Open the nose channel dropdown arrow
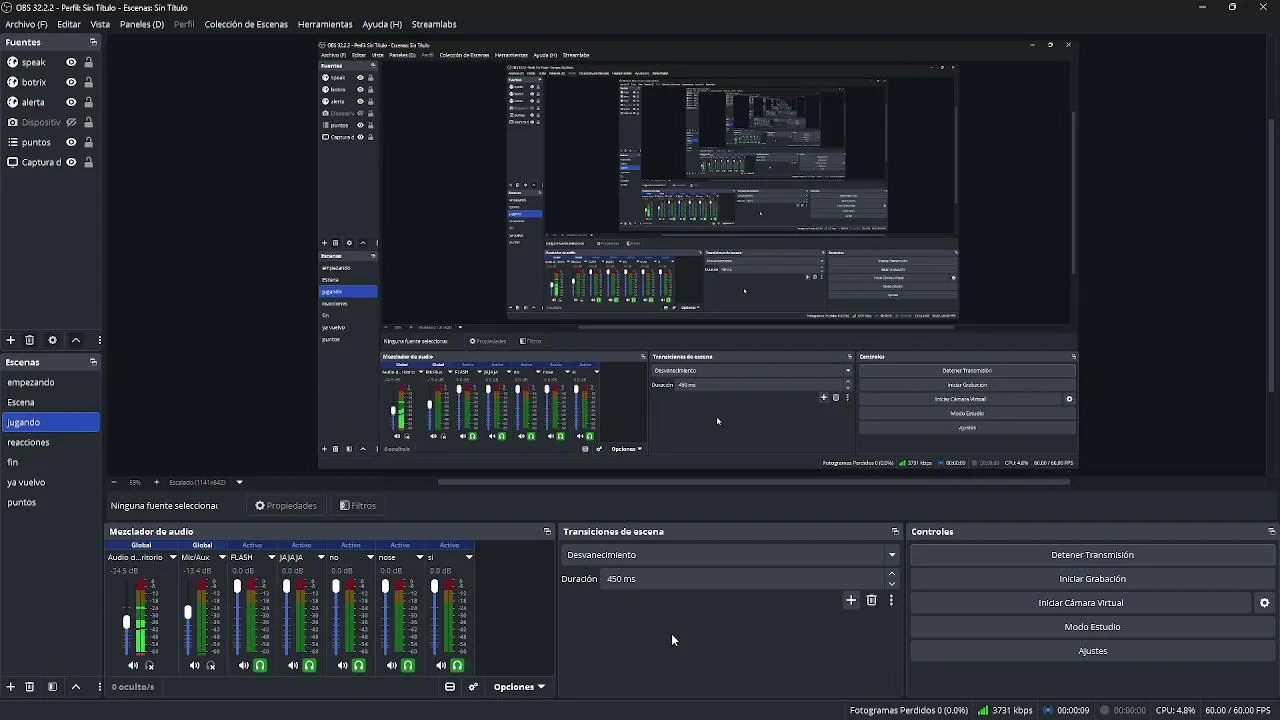 (419, 557)
